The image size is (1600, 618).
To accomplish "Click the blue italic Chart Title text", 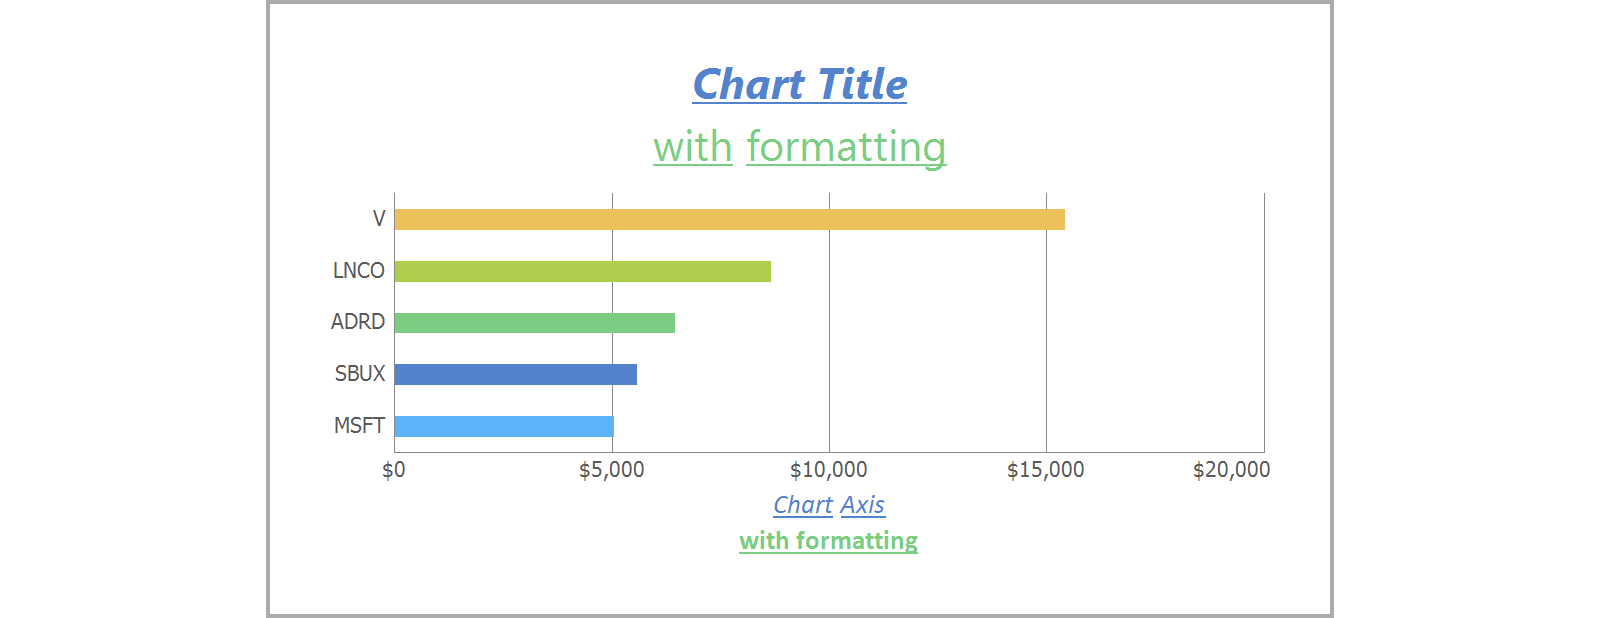I will (x=799, y=85).
